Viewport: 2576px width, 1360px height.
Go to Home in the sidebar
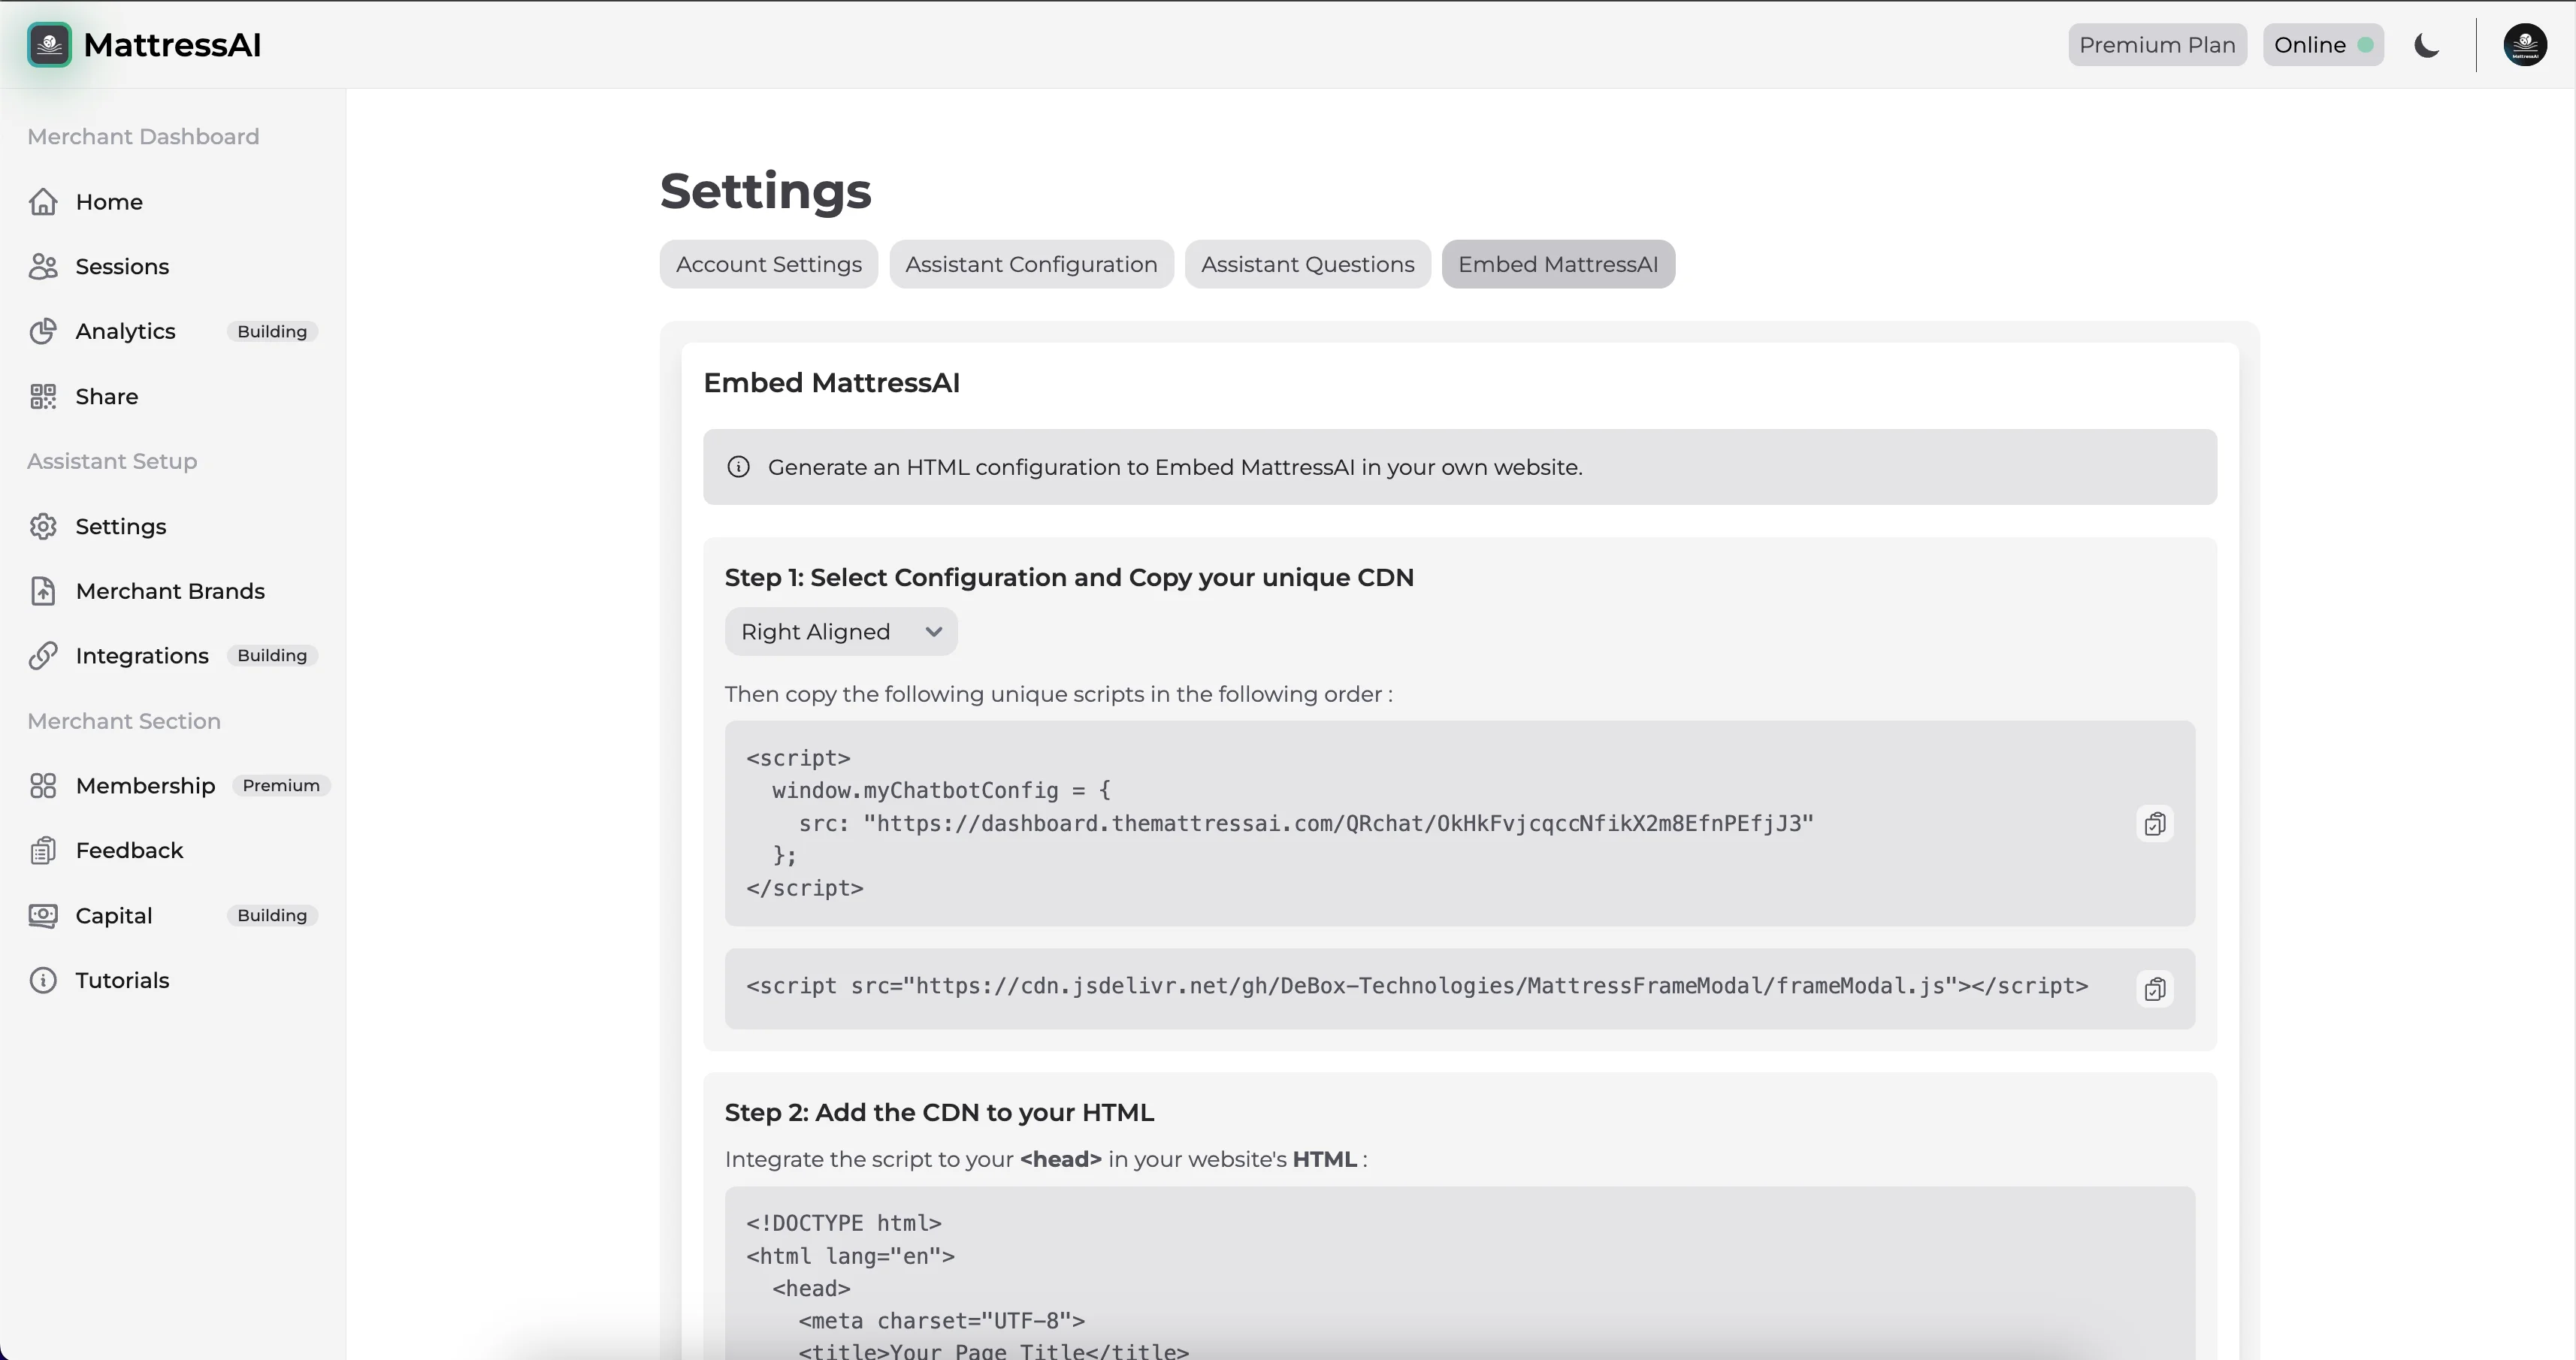click(x=109, y=202)
